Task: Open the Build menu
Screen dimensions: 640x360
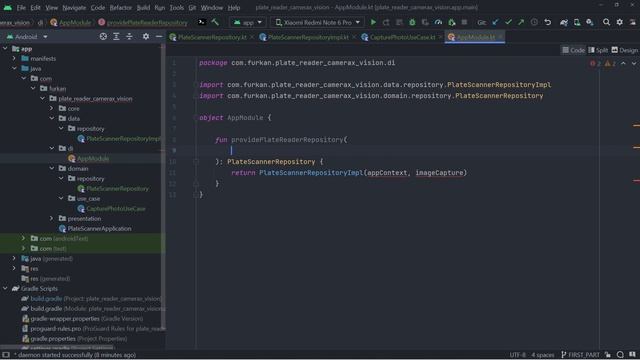Action: click(x=143, y=7)
